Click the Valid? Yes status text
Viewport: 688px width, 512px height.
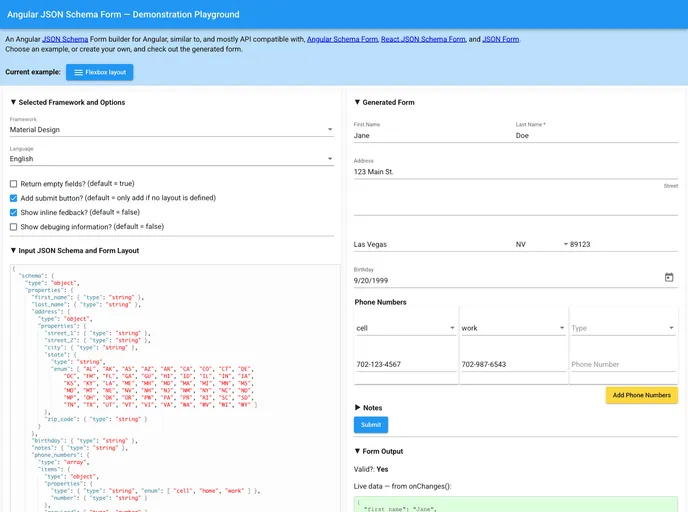coord(371,469)
